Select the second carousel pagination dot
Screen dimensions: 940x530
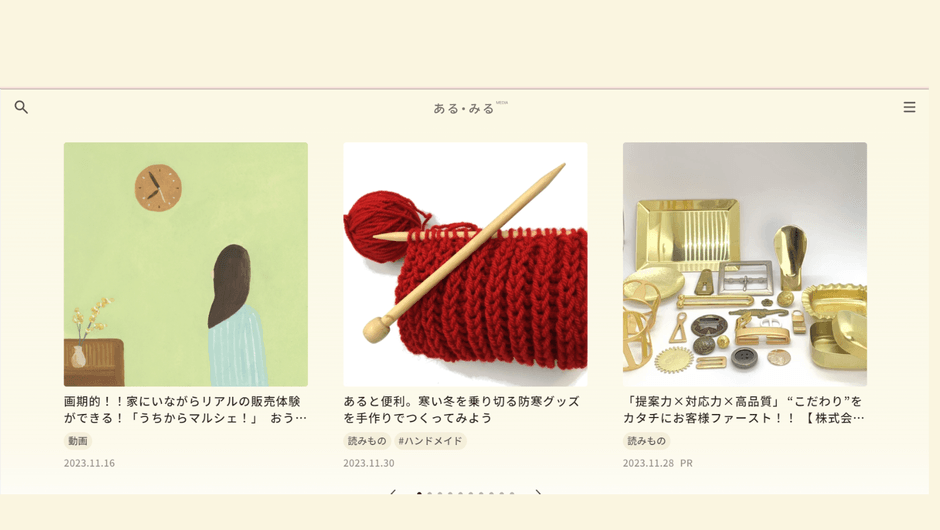coord(430,493)
